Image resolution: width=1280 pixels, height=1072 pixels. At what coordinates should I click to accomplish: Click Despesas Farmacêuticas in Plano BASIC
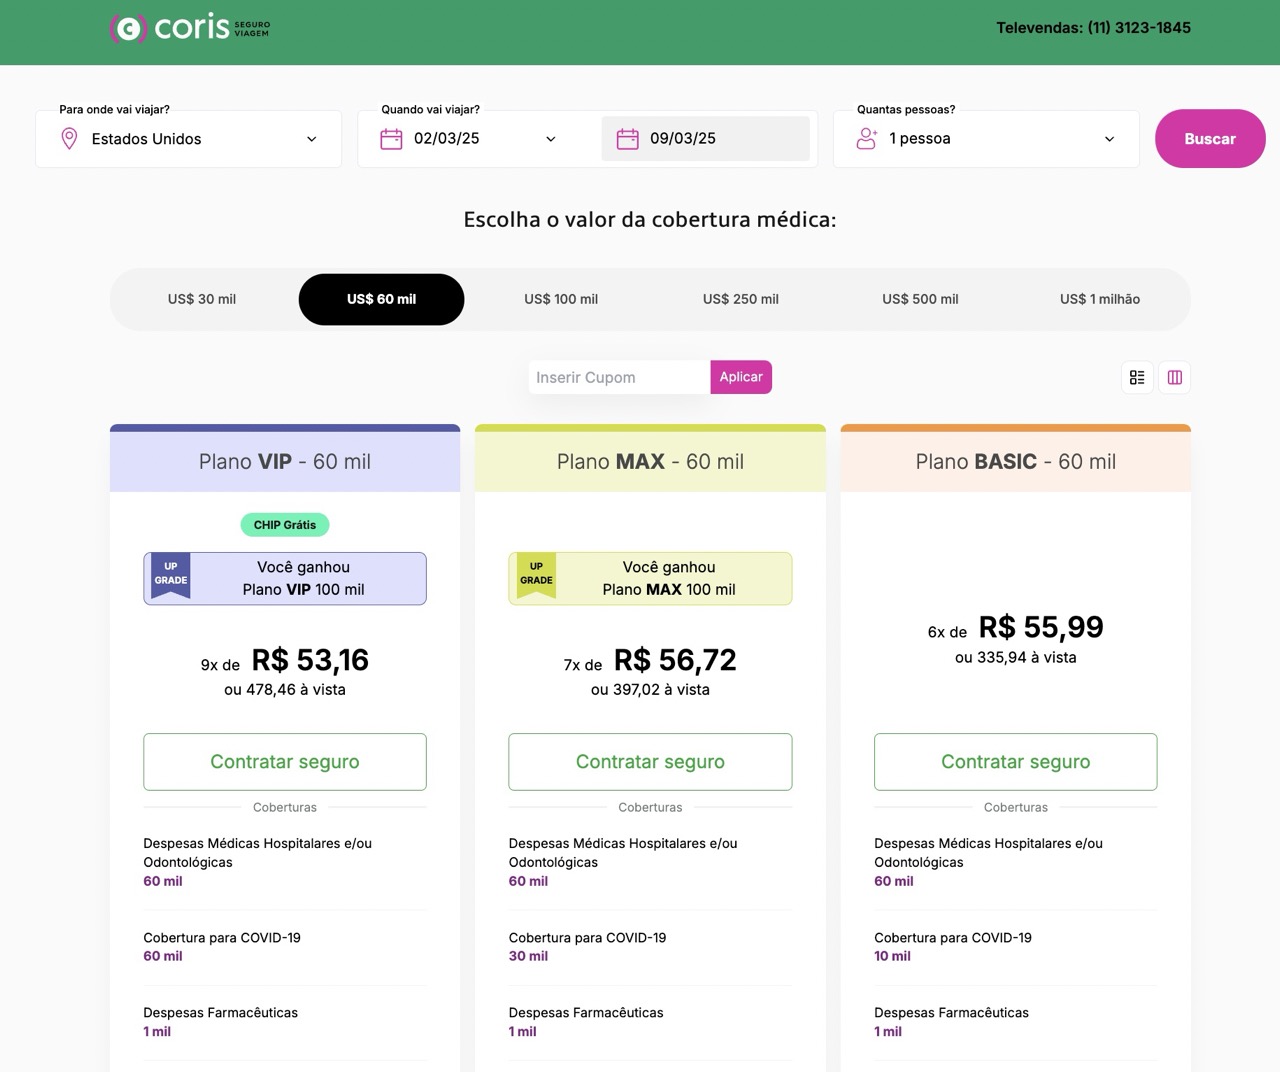pyautogui.click(x=951, y=1013)
